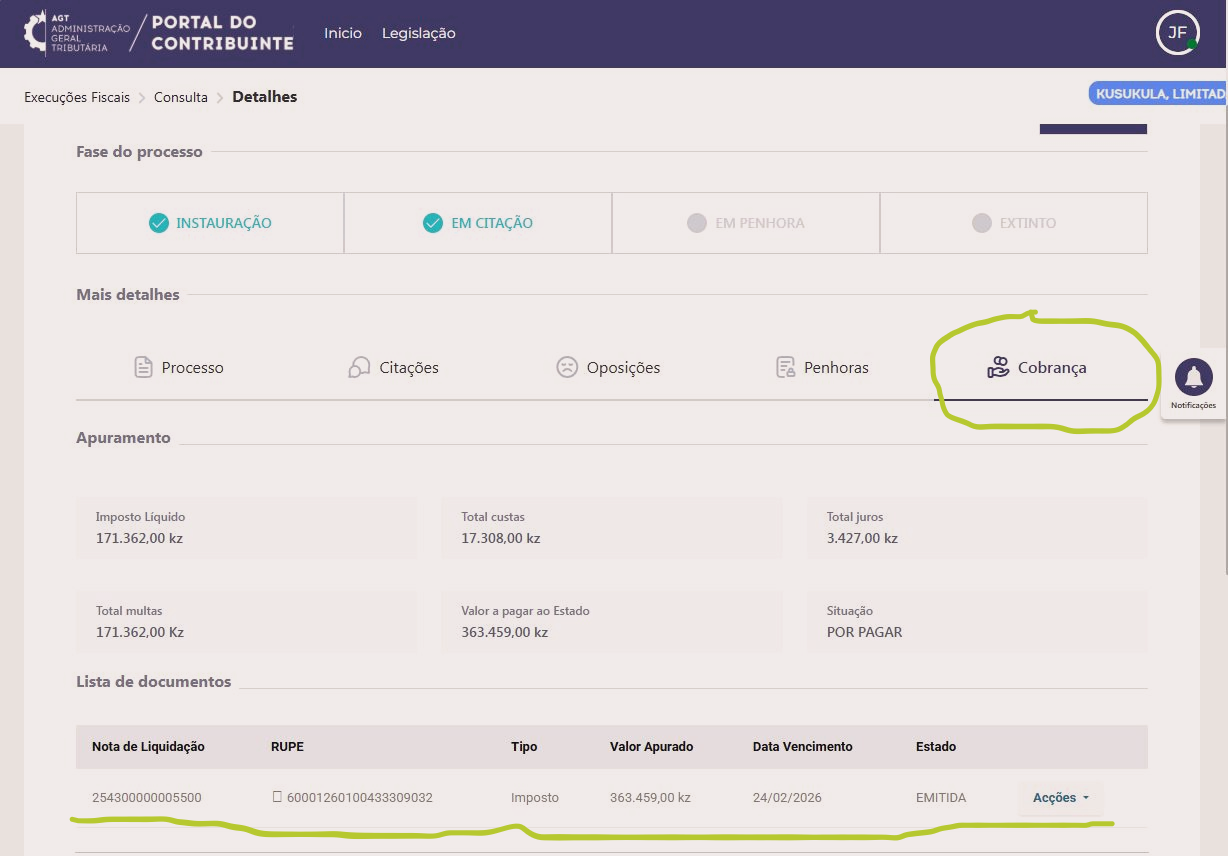The width and height of the screenshot is (1228, 856).
Task: Click the Penhoras lock document icon
Action: (x=786, y=367)
